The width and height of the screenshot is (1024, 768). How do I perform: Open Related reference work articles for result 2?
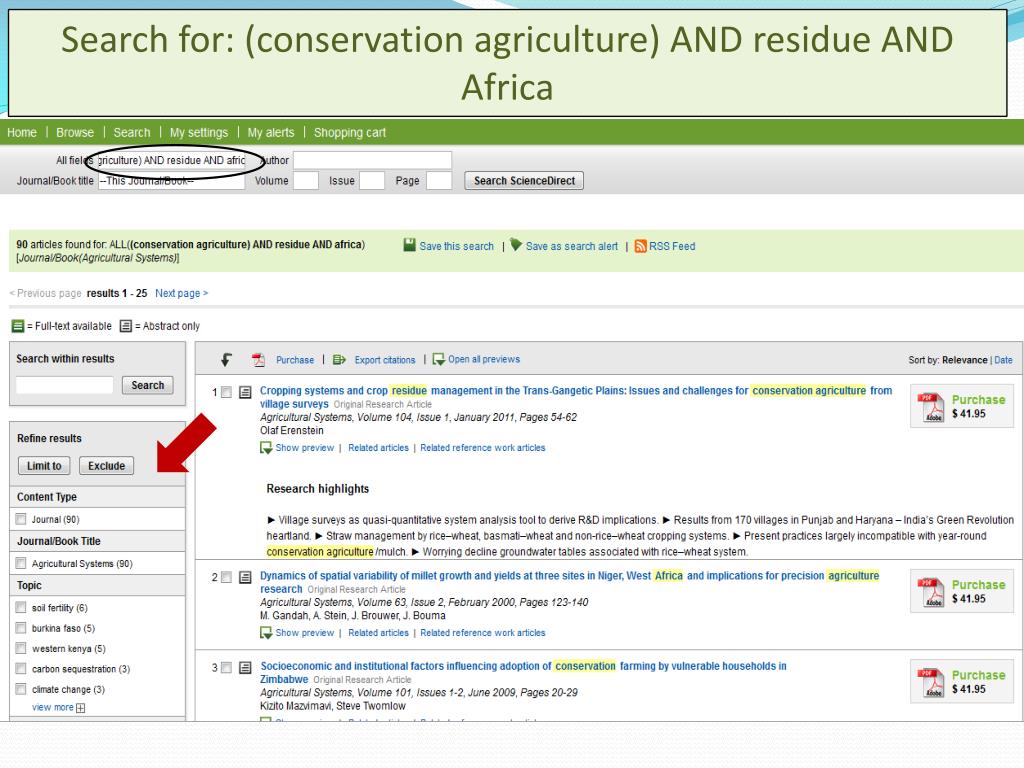[483, 633]
